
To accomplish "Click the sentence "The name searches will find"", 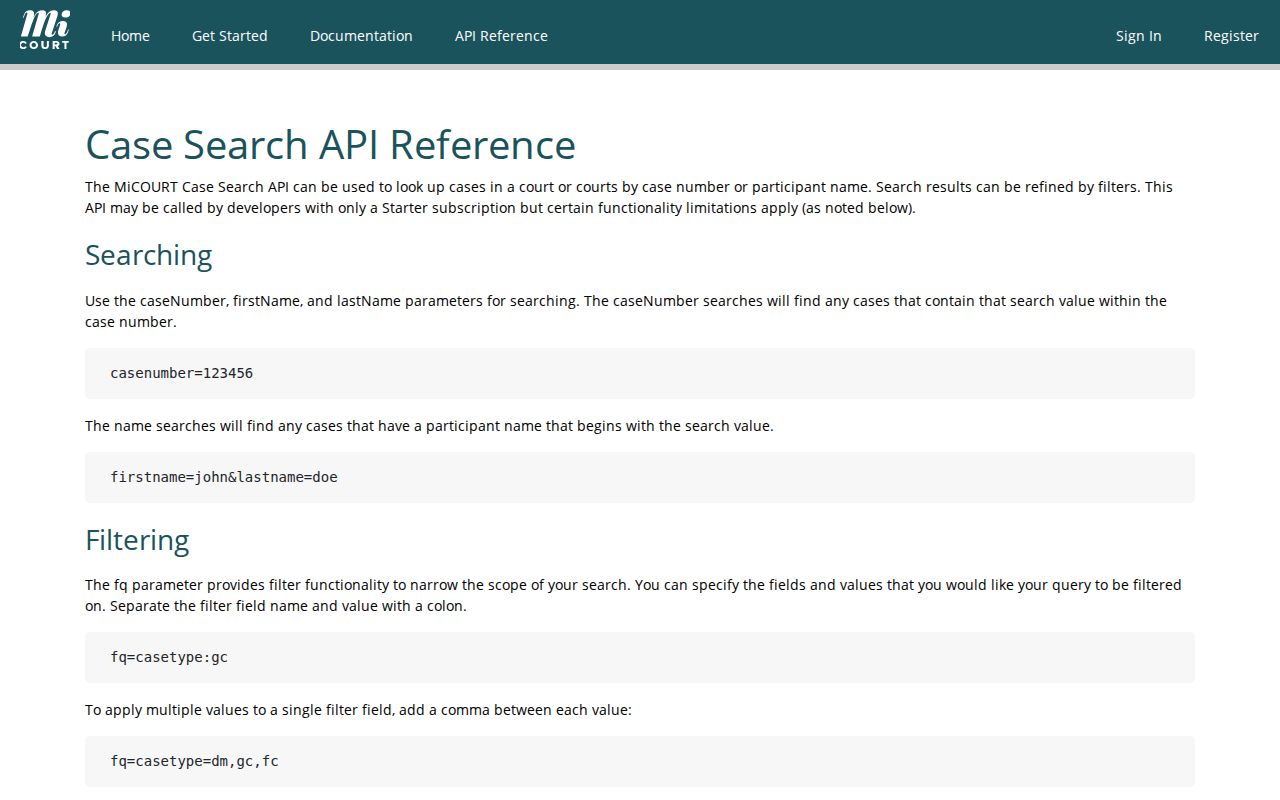I will click(429, 426).
